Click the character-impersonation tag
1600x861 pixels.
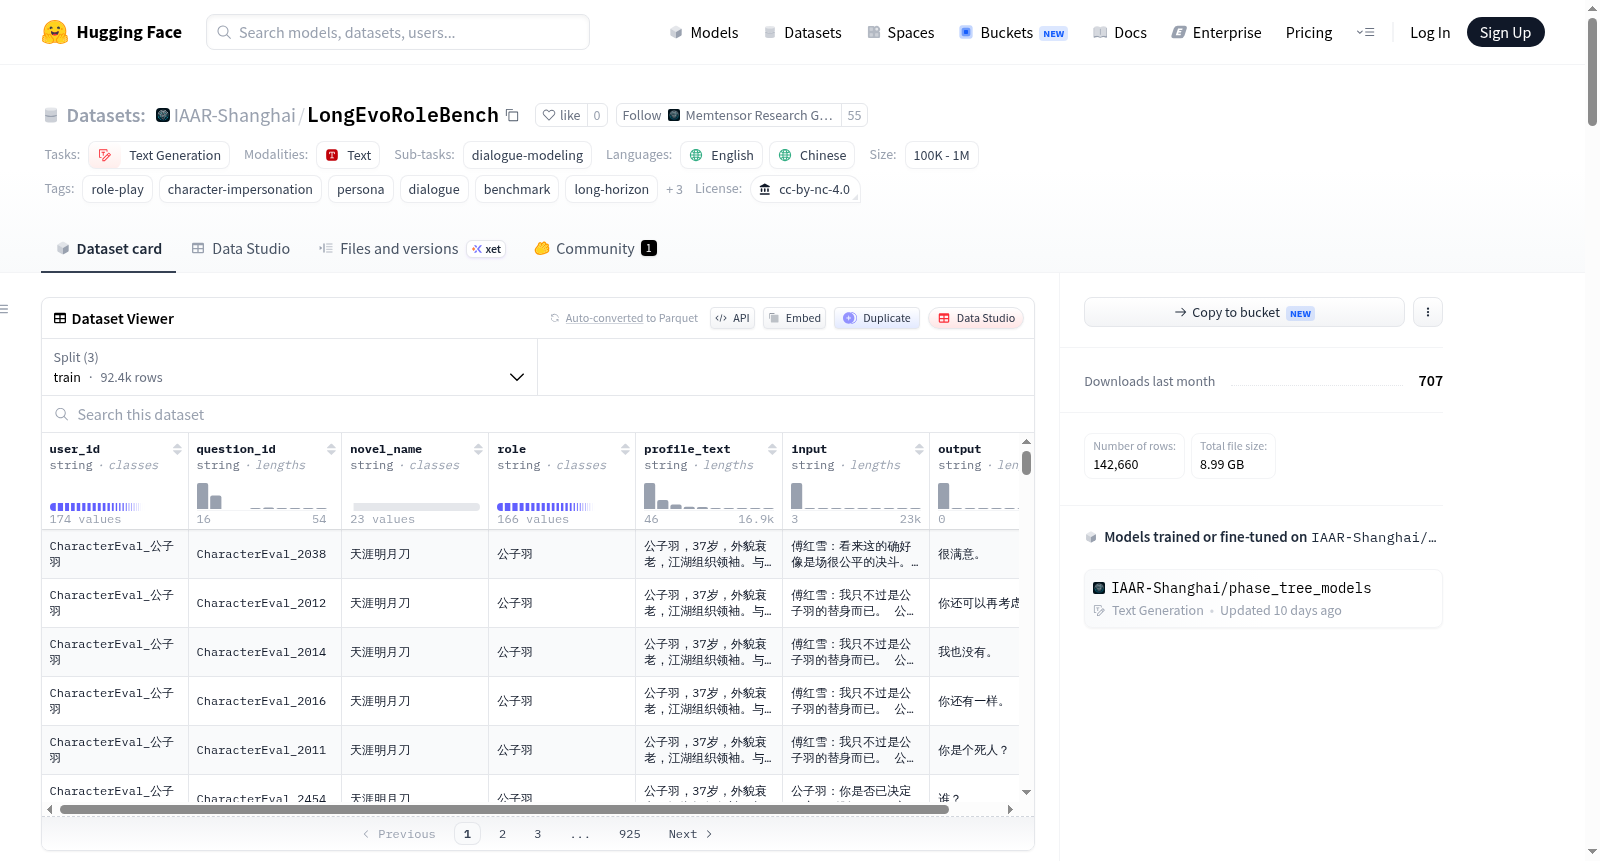point(240,189)
